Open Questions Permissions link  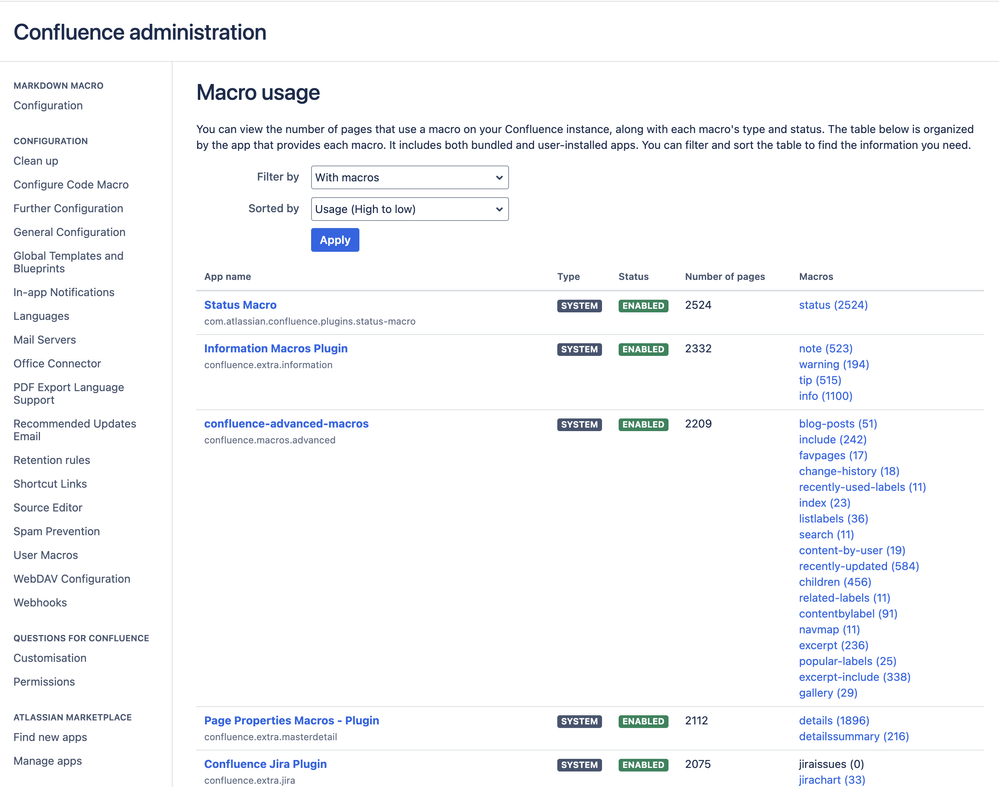pos(44,681)
